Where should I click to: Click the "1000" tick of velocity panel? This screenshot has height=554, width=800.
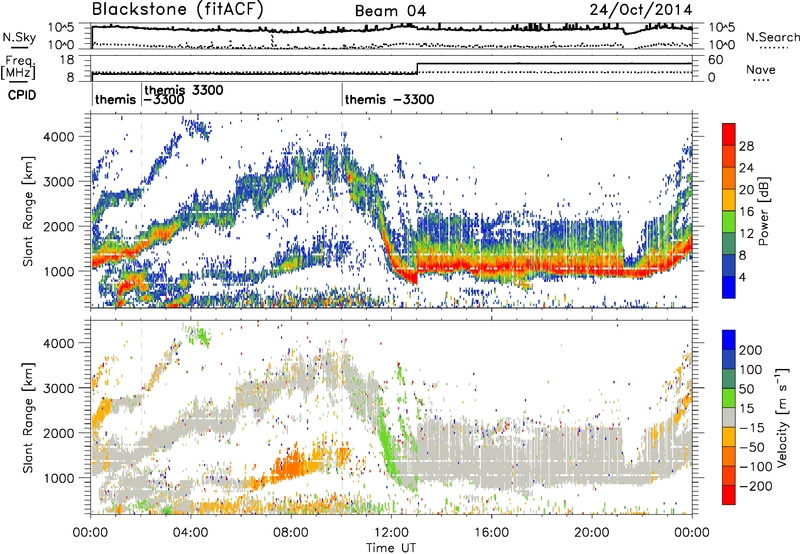point(59,478)
